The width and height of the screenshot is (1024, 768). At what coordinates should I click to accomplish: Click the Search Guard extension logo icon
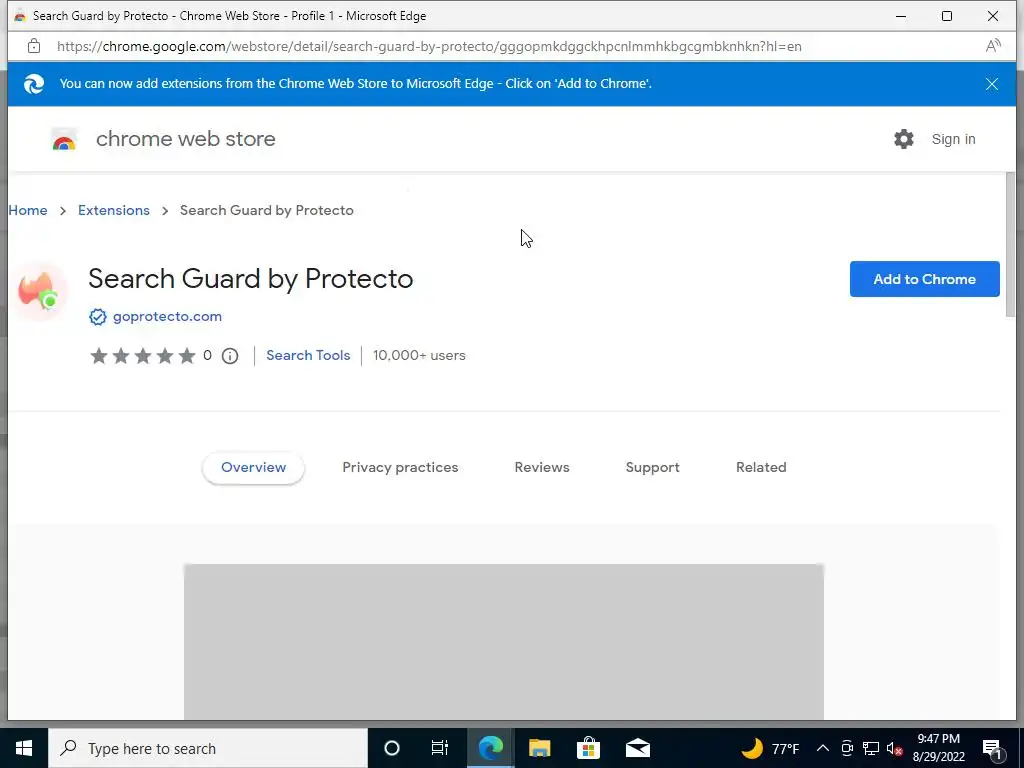pyautogui.click(x=39, y=291)
